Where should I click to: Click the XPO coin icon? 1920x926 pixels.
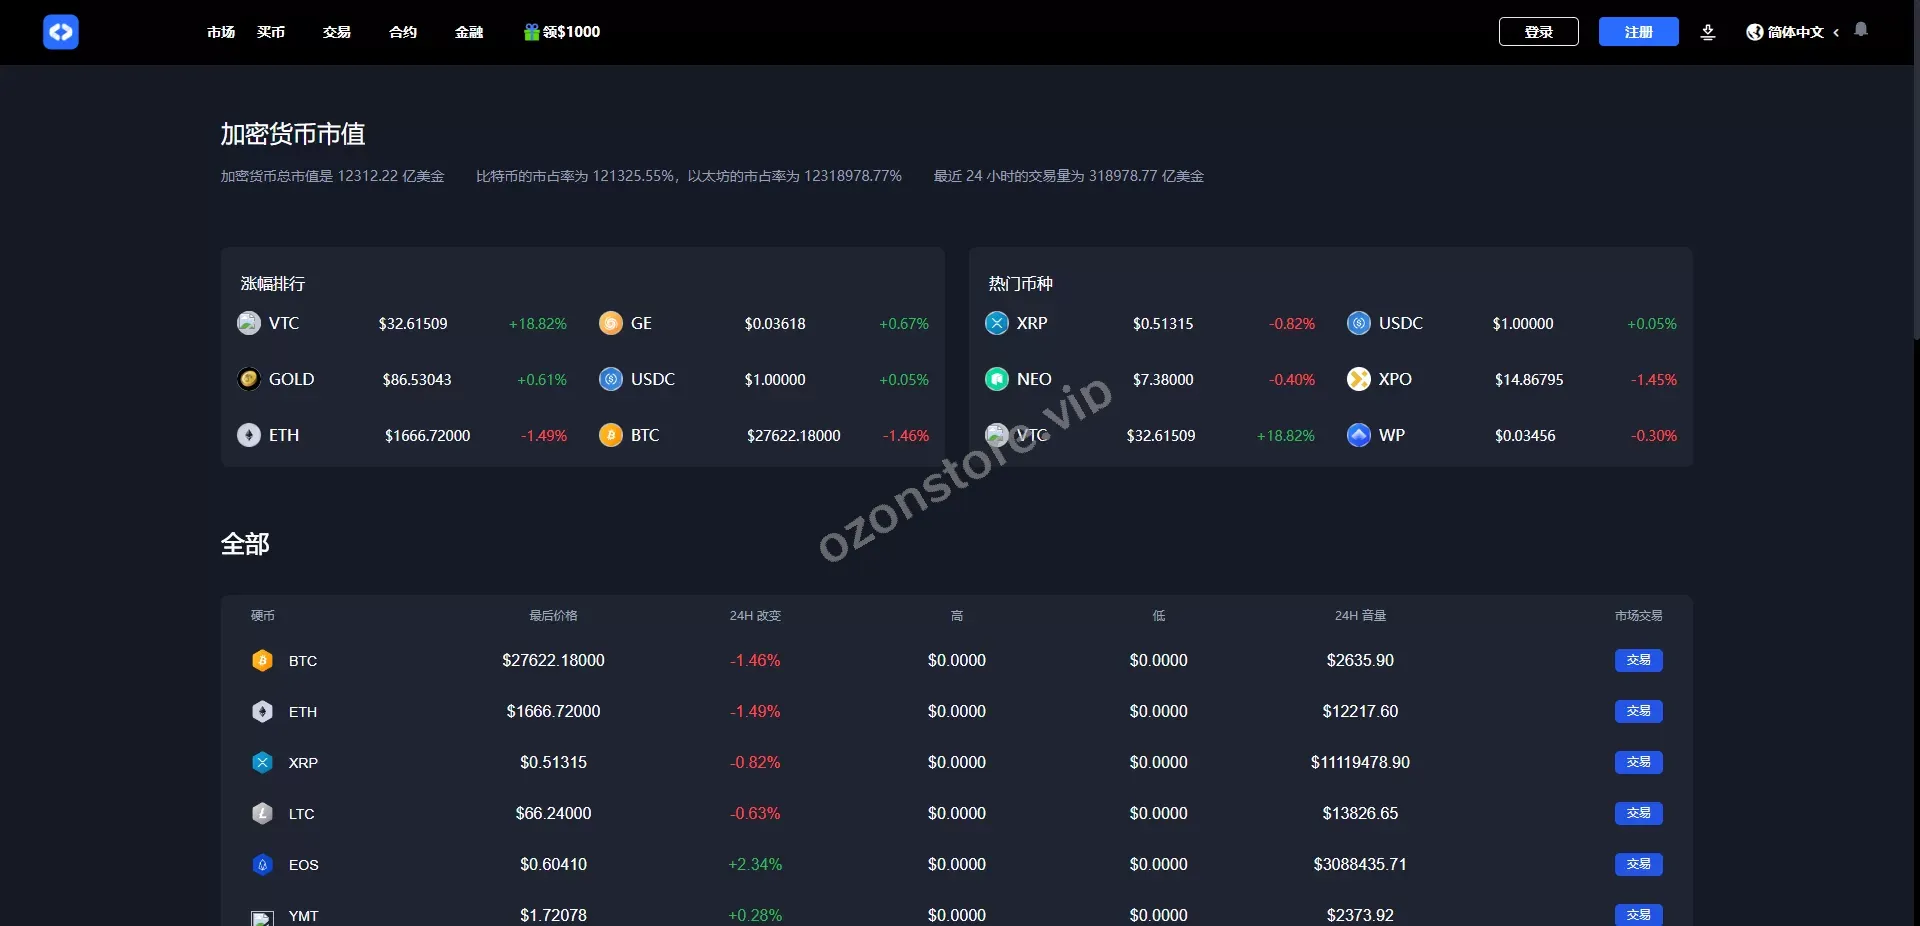pyautogui.click(x=1358, y=379)
